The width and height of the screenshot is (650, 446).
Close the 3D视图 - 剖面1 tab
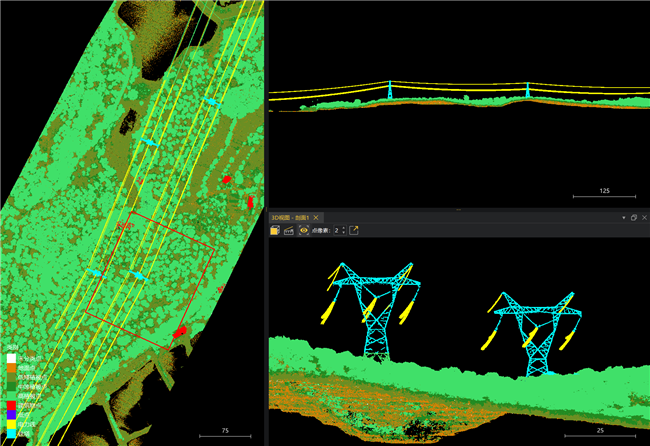click(317, 217)
